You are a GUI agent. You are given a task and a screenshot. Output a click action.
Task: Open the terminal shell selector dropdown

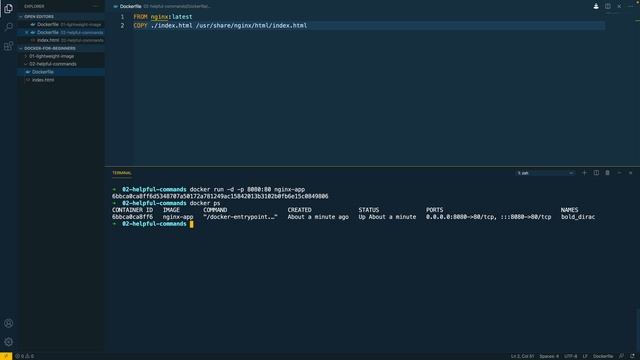545,173
